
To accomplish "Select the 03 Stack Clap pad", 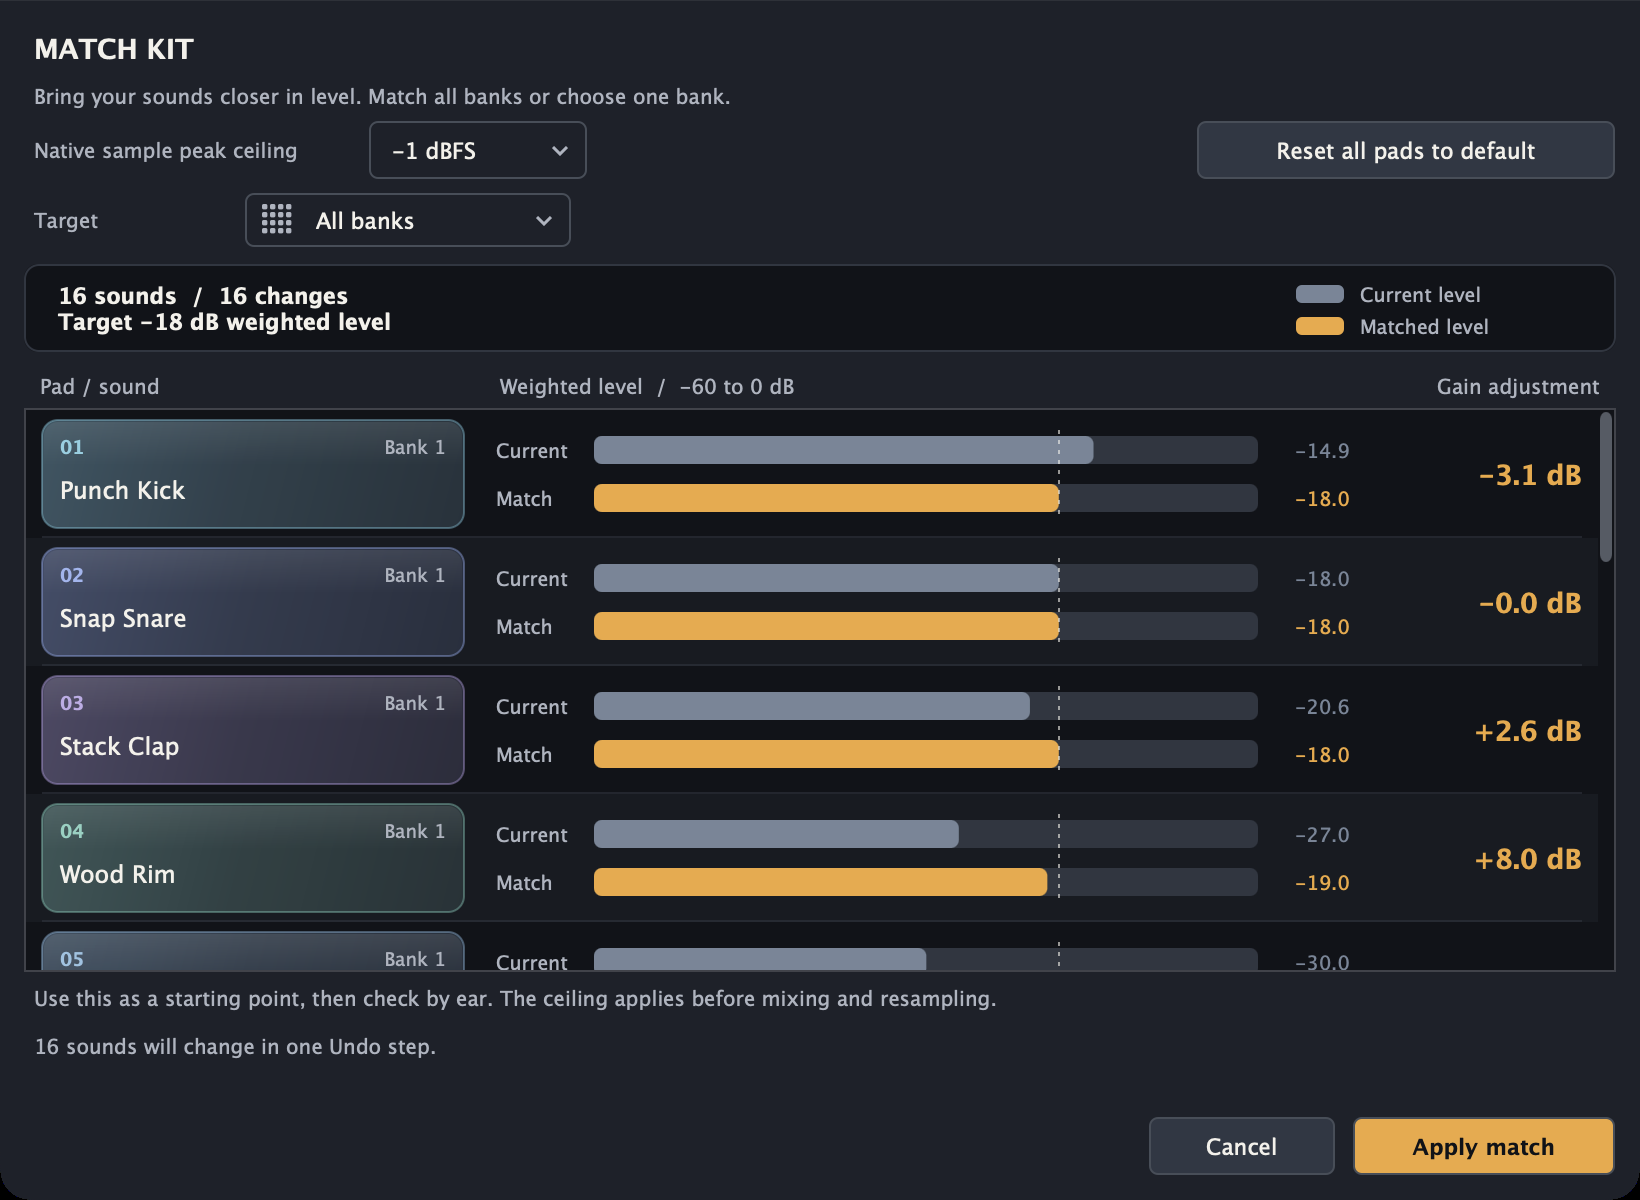I will [x=253, y=730].
